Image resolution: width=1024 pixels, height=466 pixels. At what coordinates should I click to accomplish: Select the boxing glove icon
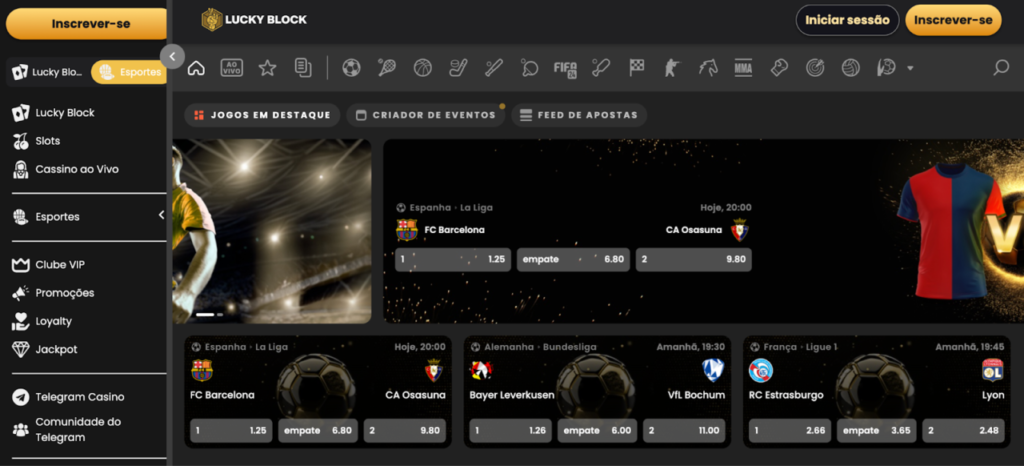pyautogui.click(x=779, y=68)
